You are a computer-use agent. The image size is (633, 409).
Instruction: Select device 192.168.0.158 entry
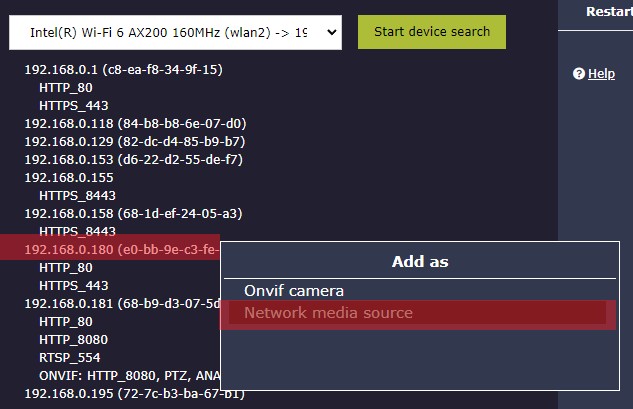coord(133,214)
